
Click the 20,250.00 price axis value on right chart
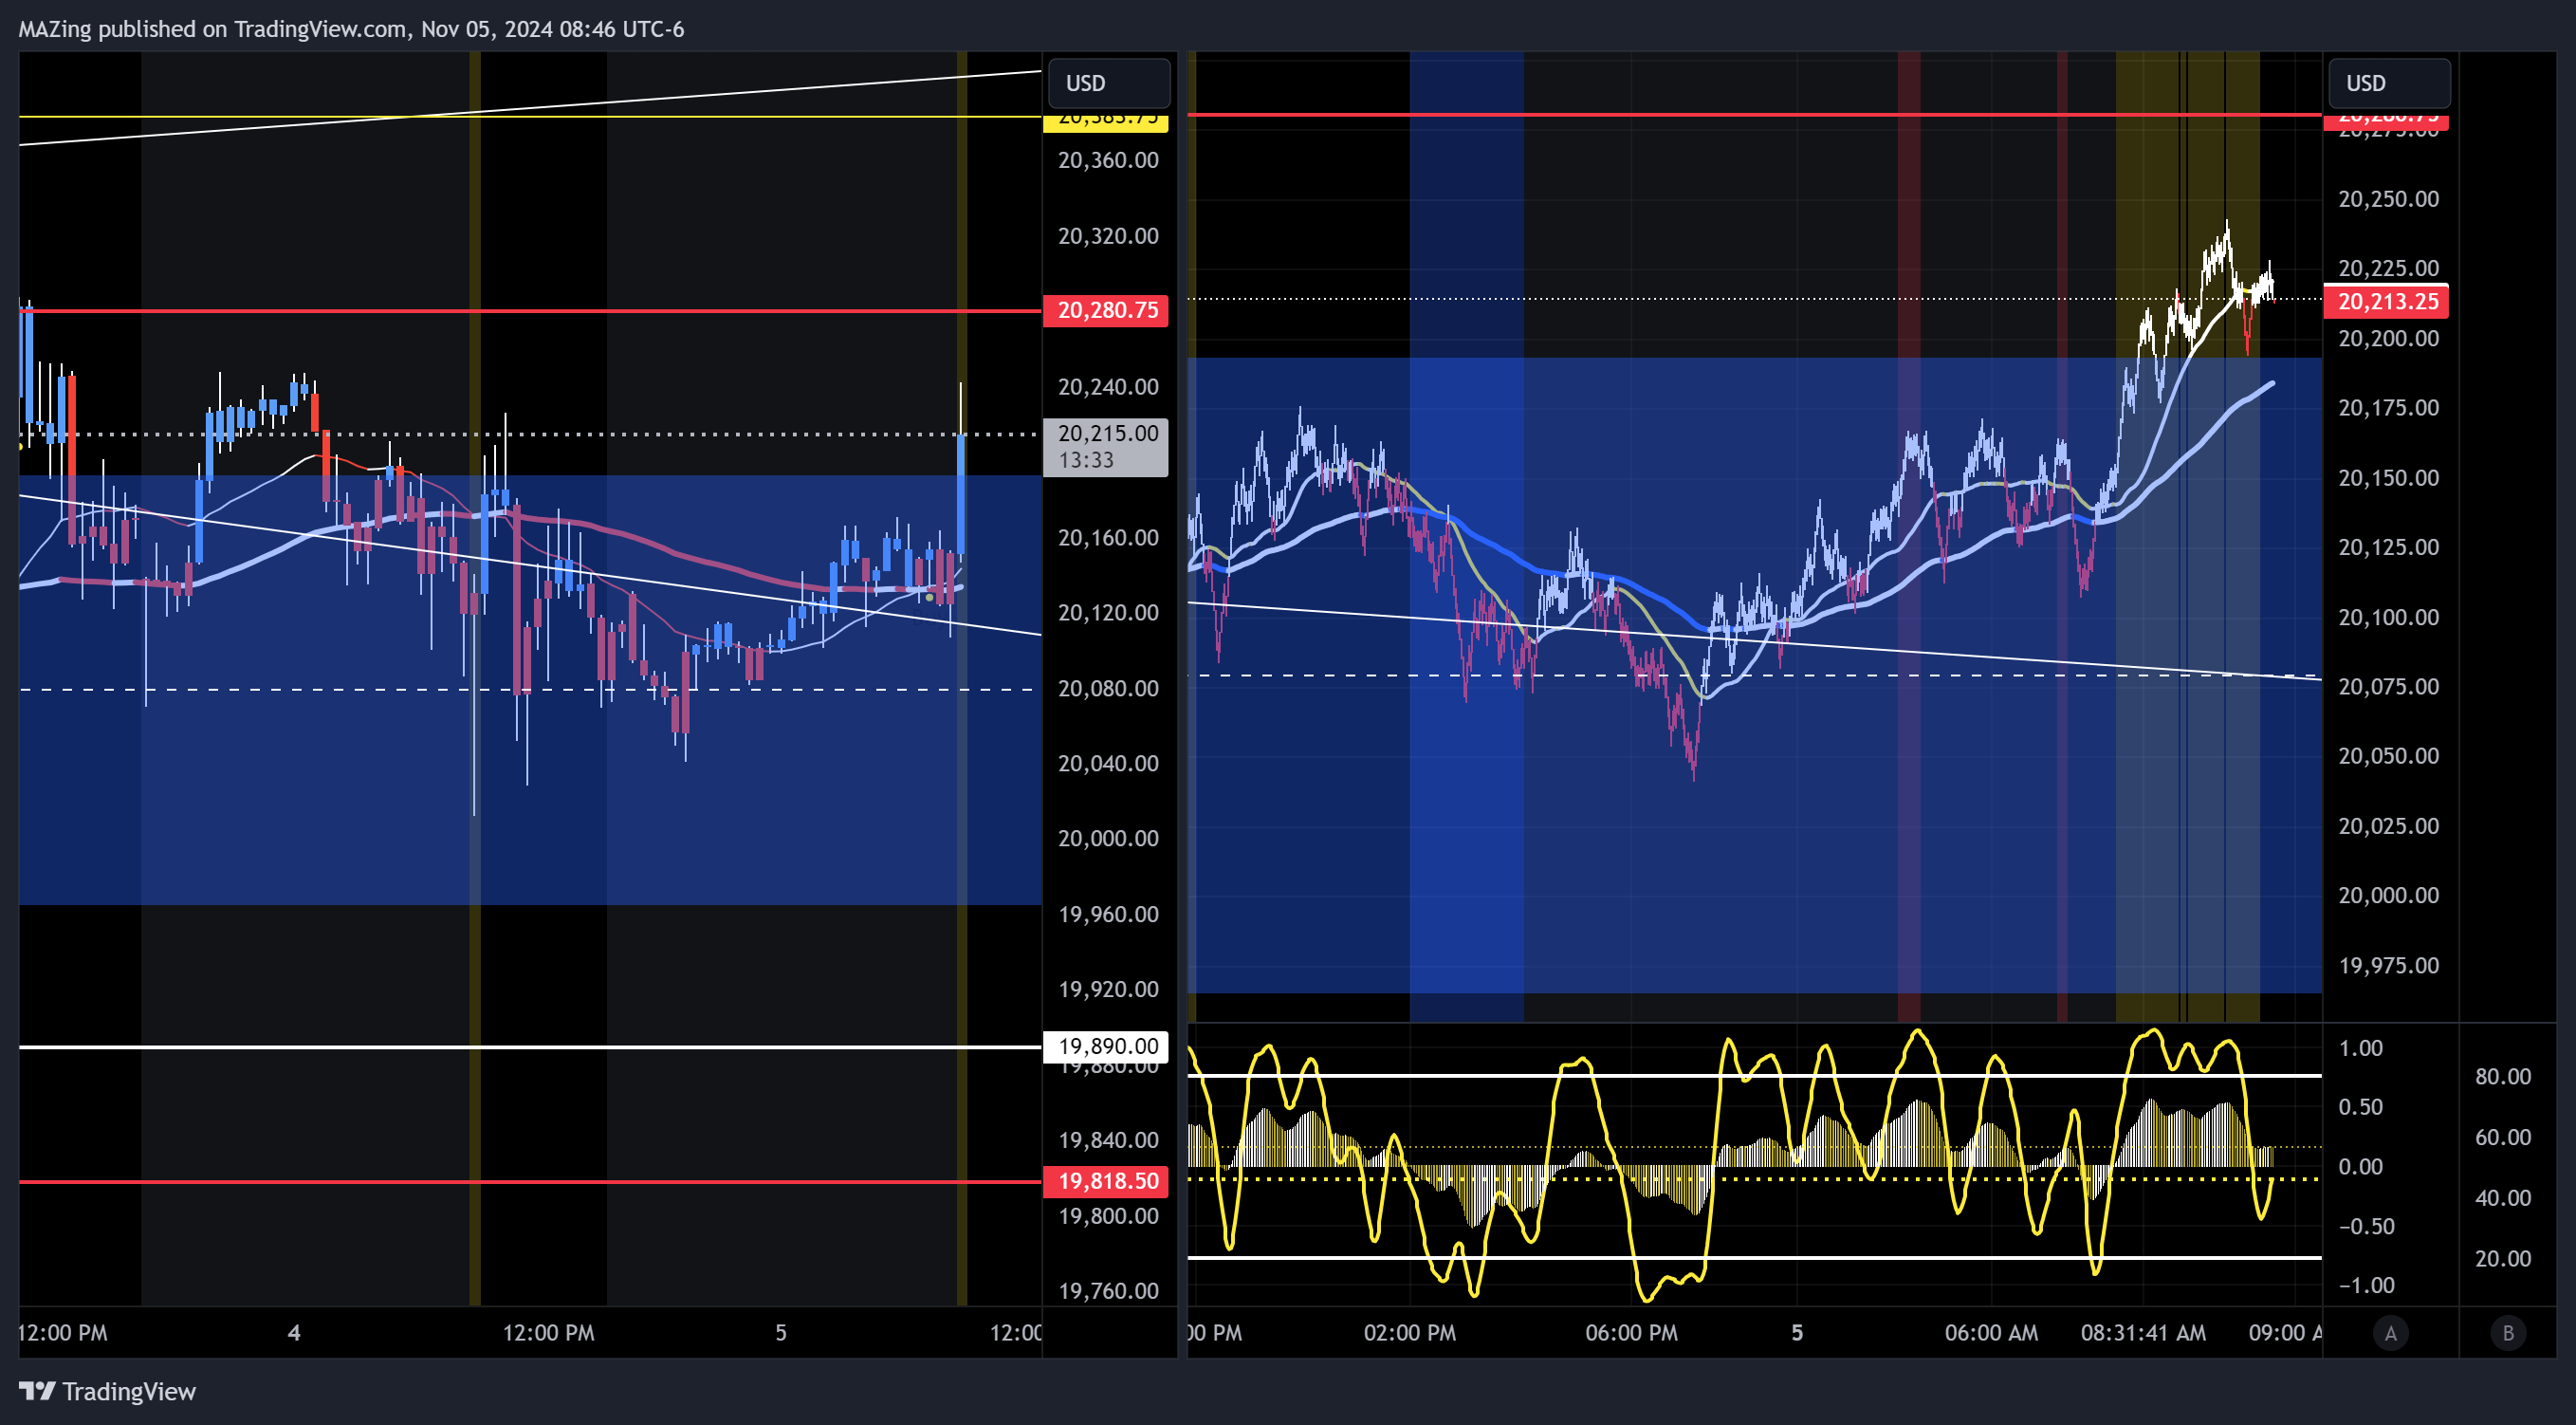click(2388, 199)
